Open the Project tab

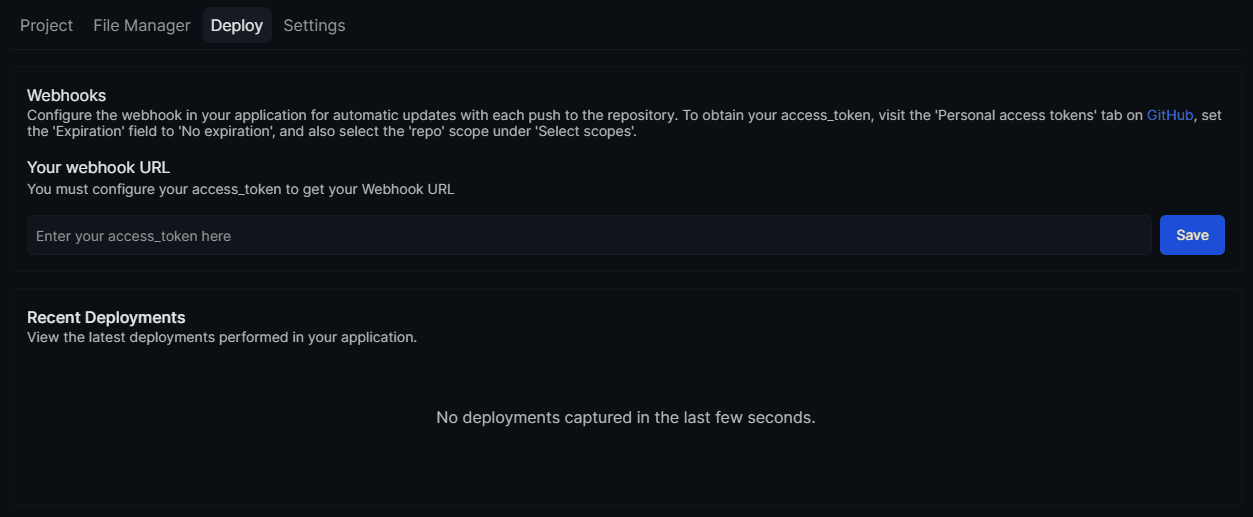(46, 25)
